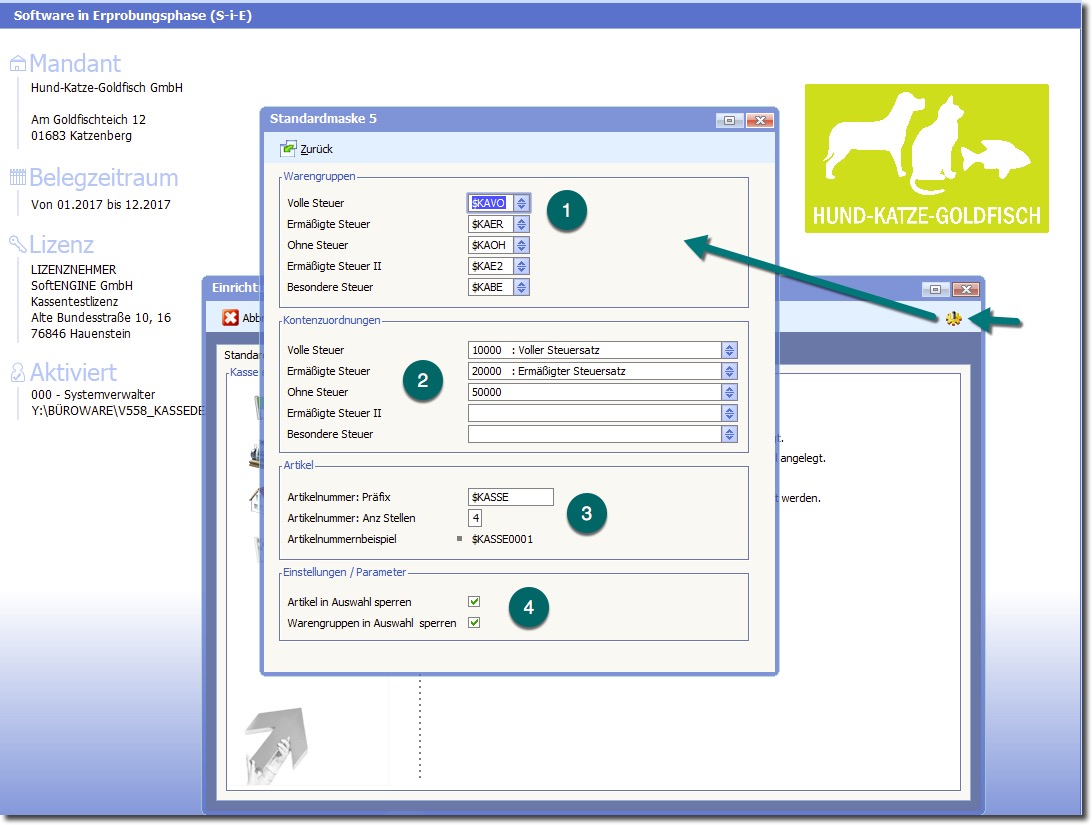Click the Zurück back arrow icon

[289, 149]
